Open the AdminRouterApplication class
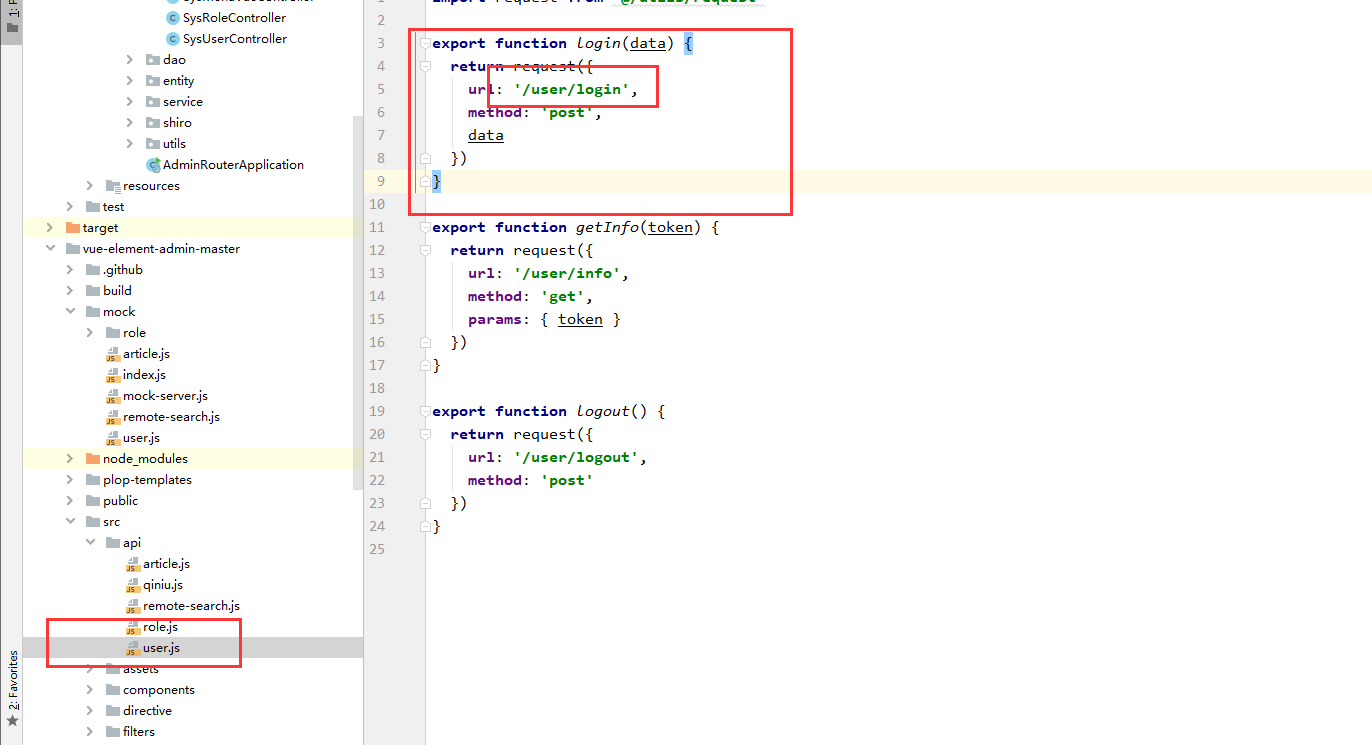This screenshot has width=1372, height=745. click(233, 165)
